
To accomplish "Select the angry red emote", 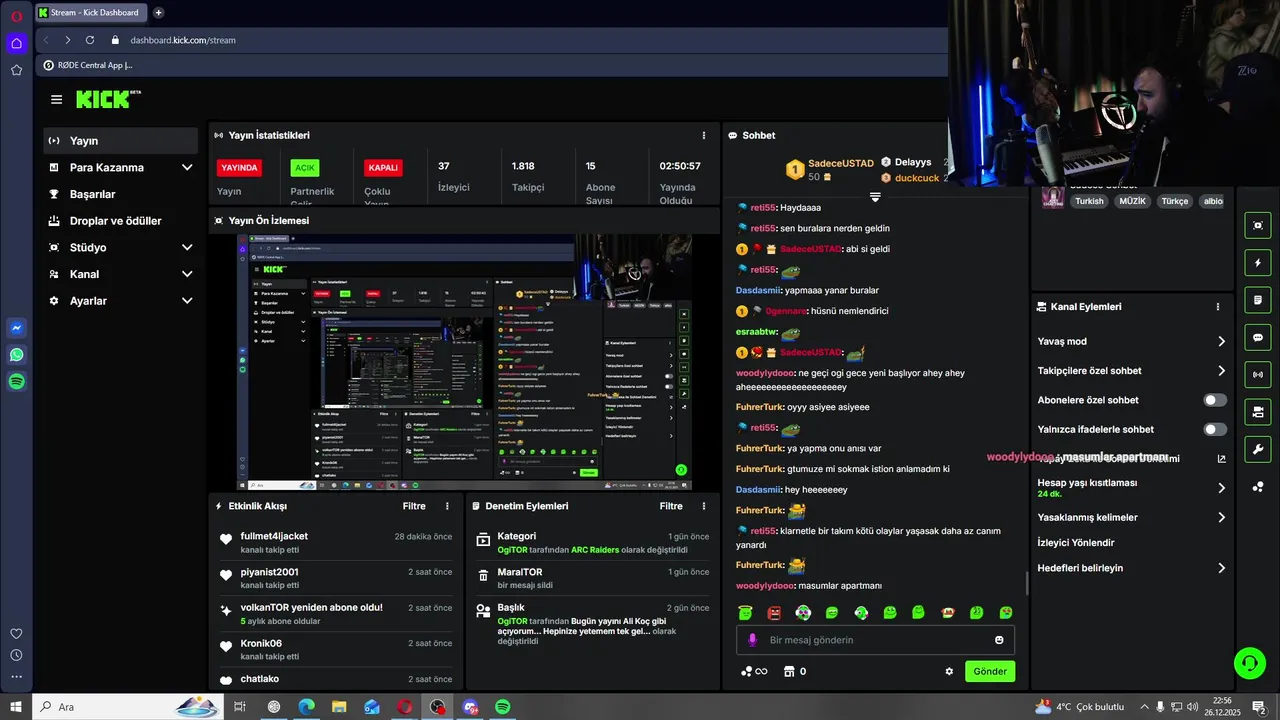I will click(774, 612).
